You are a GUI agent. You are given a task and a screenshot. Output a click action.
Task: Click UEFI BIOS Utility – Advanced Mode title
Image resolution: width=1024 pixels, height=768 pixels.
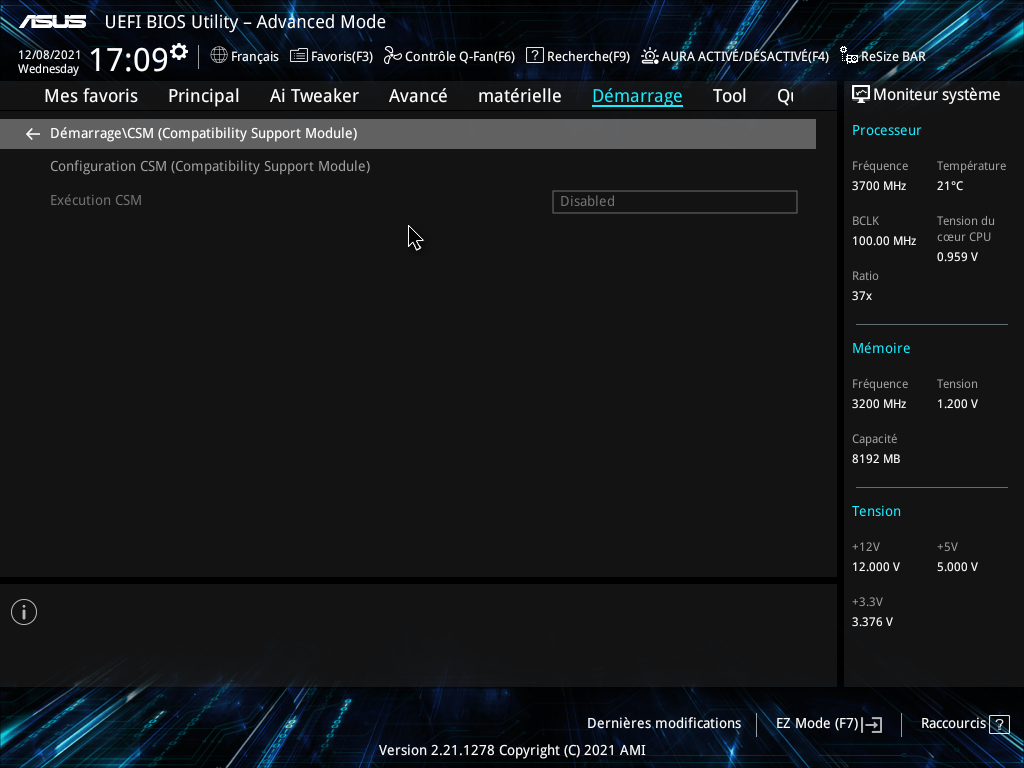pos(246,22)
